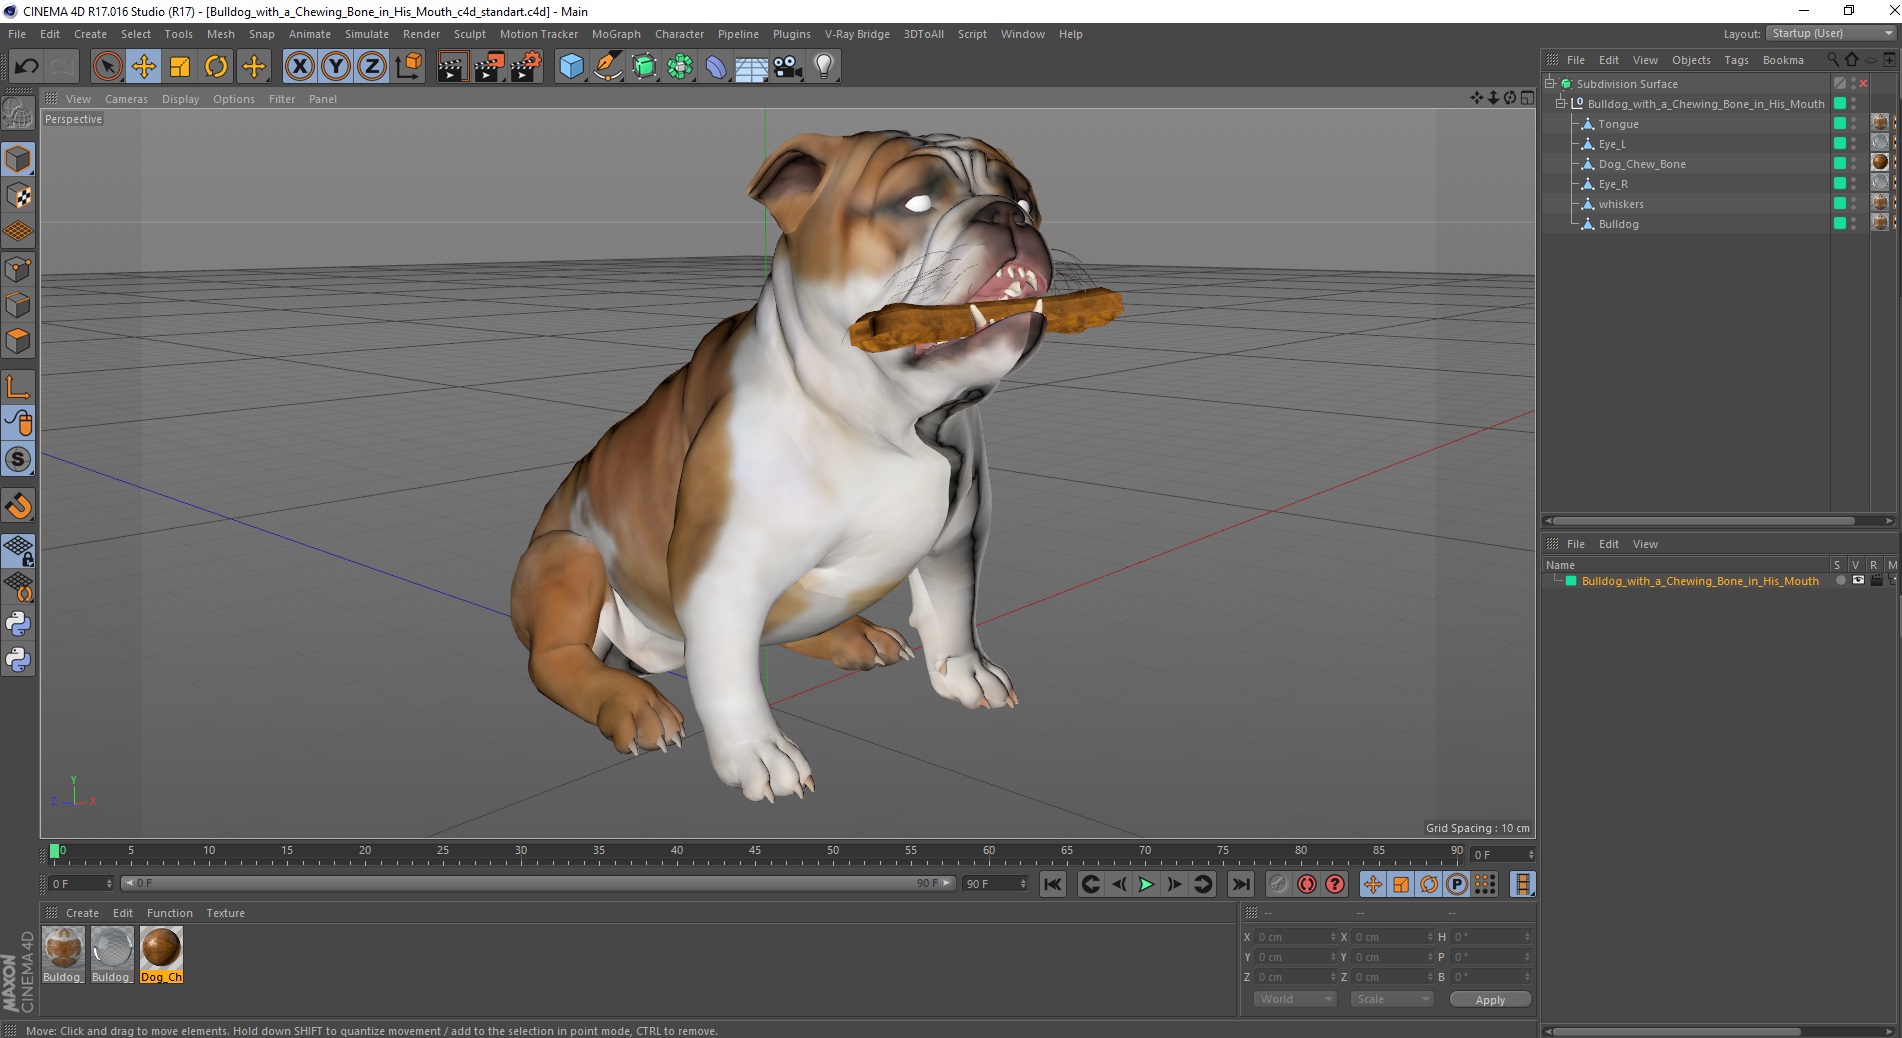
Task: Switch to Edges mode in left sidebar
Action: (18, 305)
